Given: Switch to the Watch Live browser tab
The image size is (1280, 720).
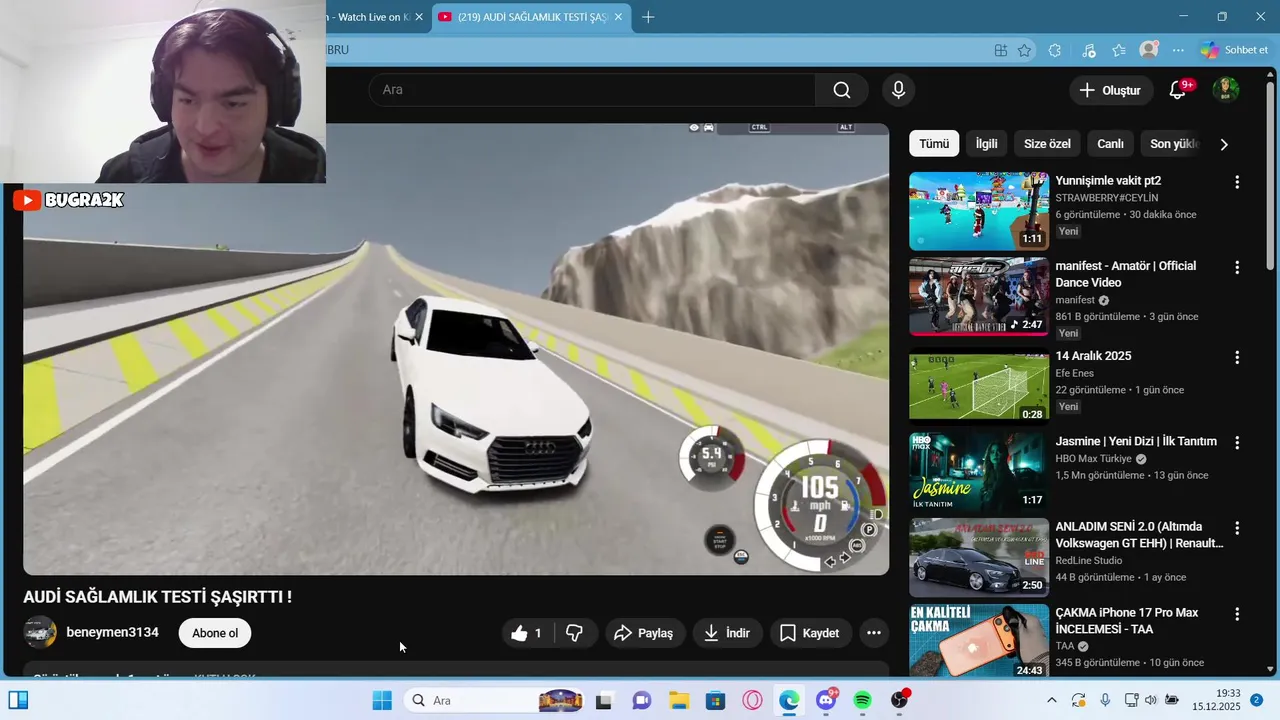Looking at the screenshot, I should (x=372, y=17).
